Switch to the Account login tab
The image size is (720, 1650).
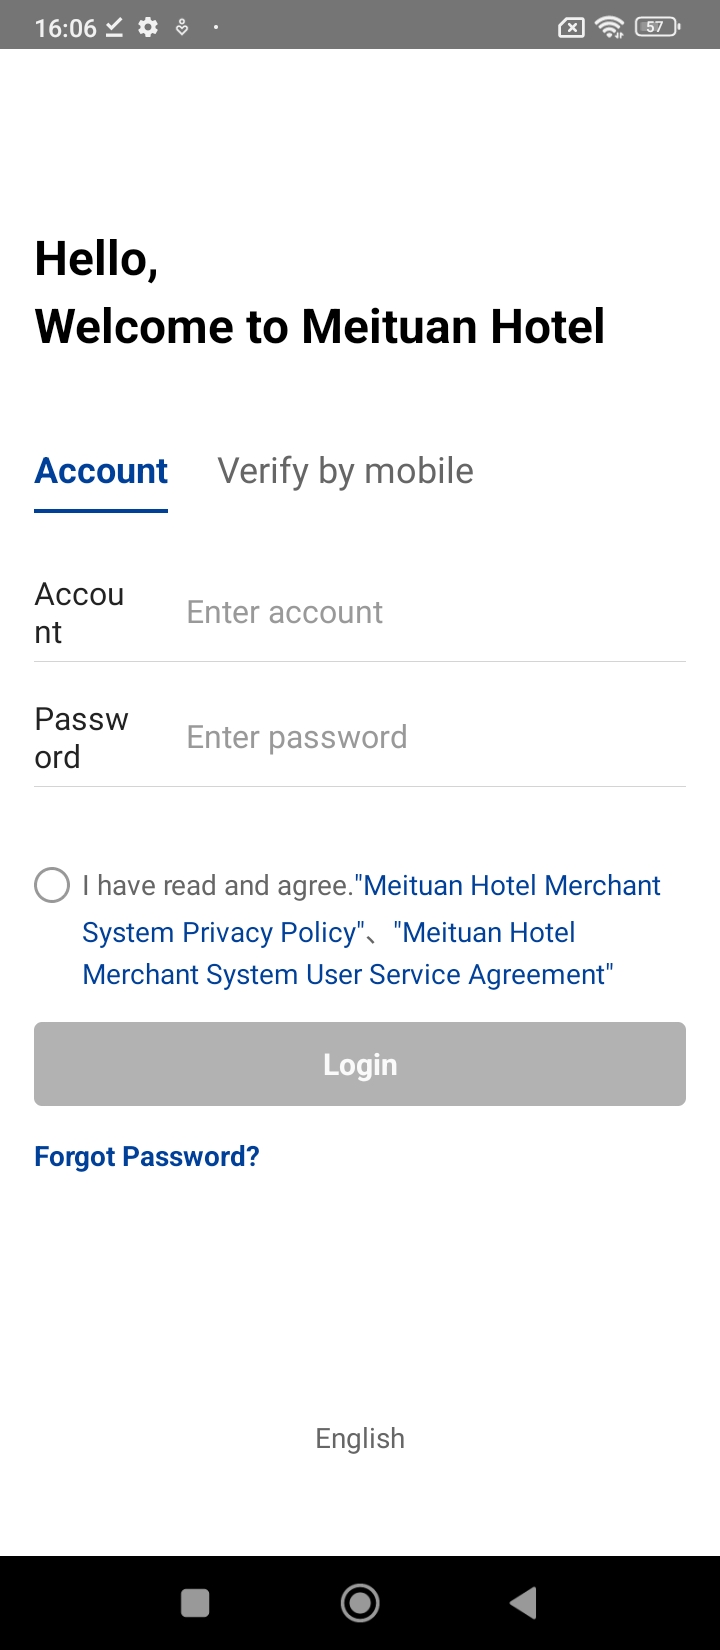tap(101, 471)
